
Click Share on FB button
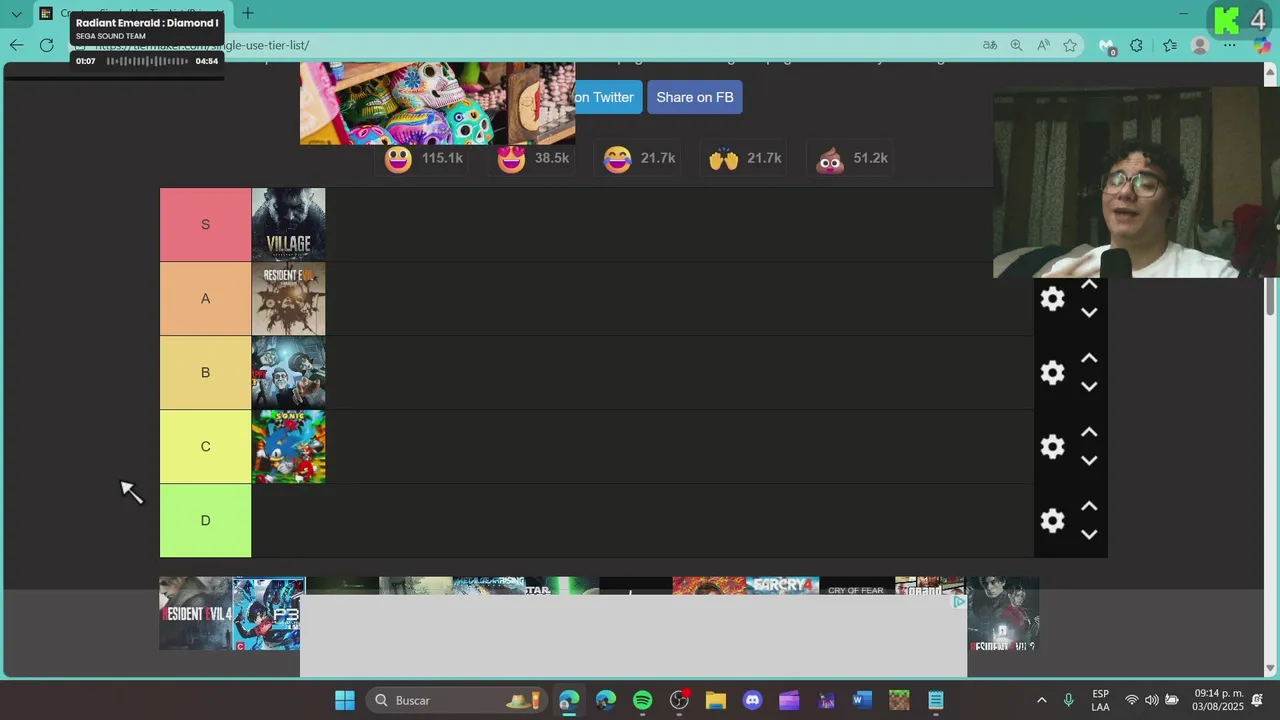[695, 97]
